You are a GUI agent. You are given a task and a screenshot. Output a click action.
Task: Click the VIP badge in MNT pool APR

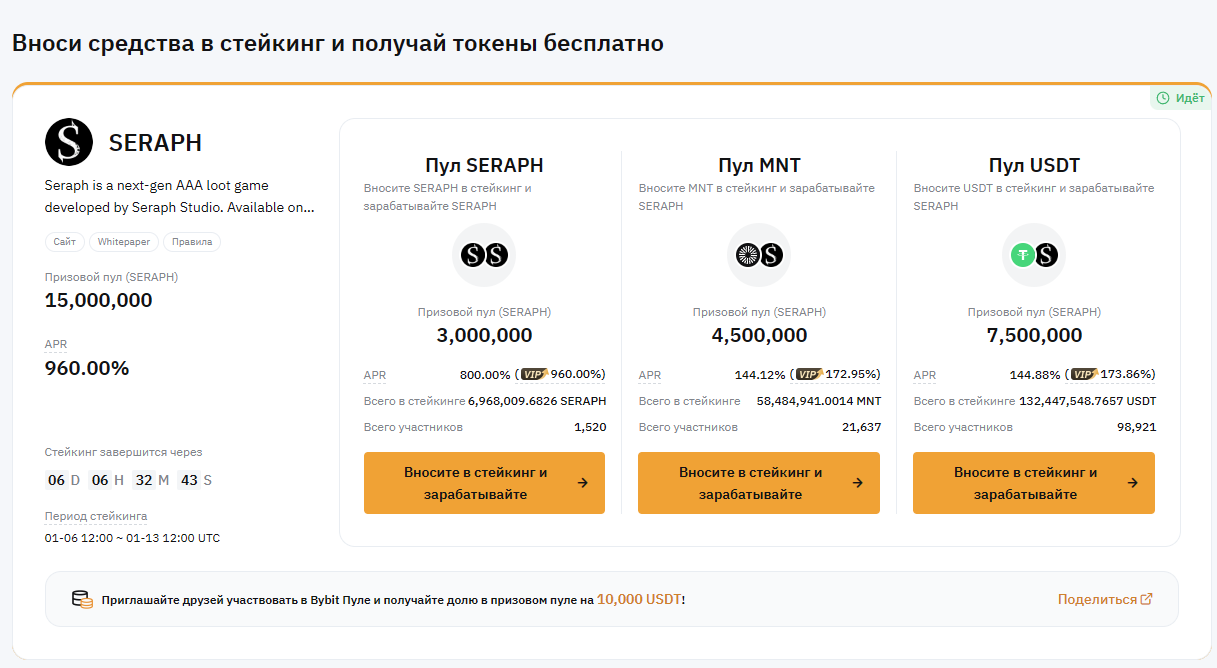(809, 375)
